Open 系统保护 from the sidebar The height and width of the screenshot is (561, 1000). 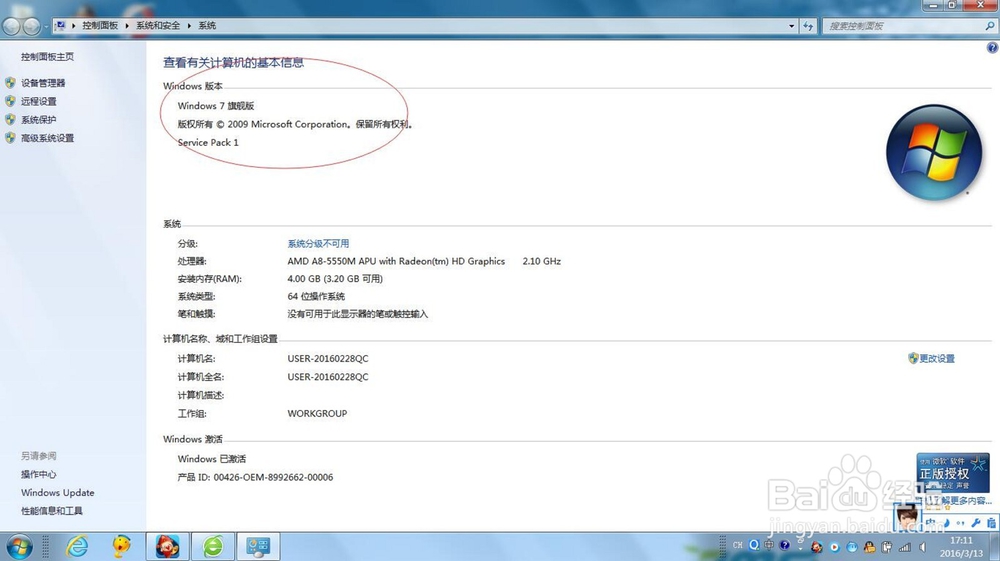[38, 120]
